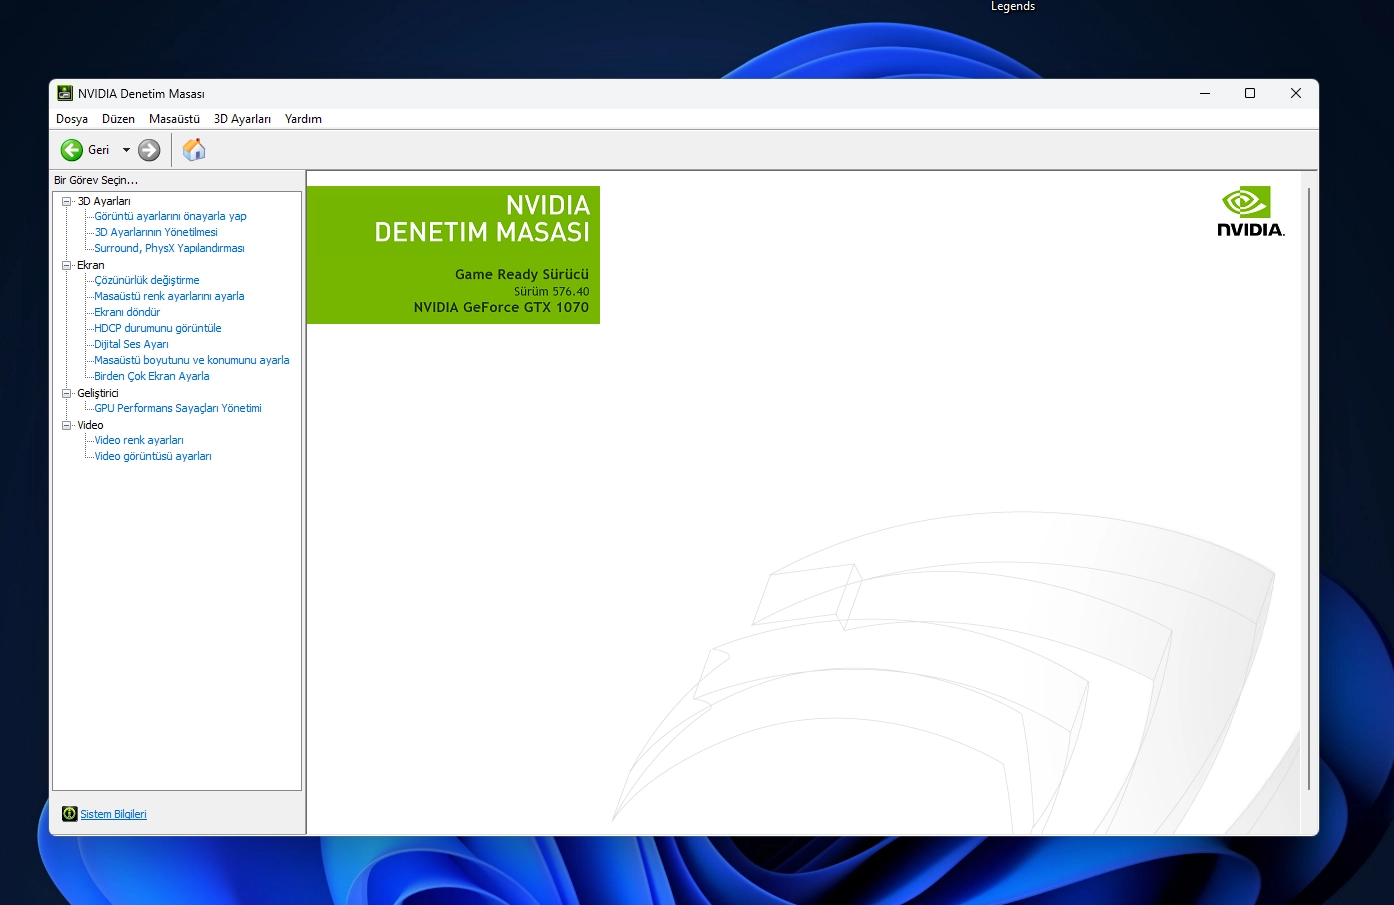Open the back history dropdown arrow
This screenshot has width=1394, height=905.
(126, 150)
